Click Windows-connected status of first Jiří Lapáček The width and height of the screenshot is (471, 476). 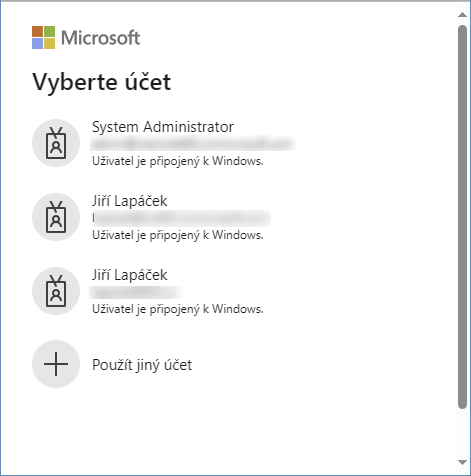pos(178,235)
